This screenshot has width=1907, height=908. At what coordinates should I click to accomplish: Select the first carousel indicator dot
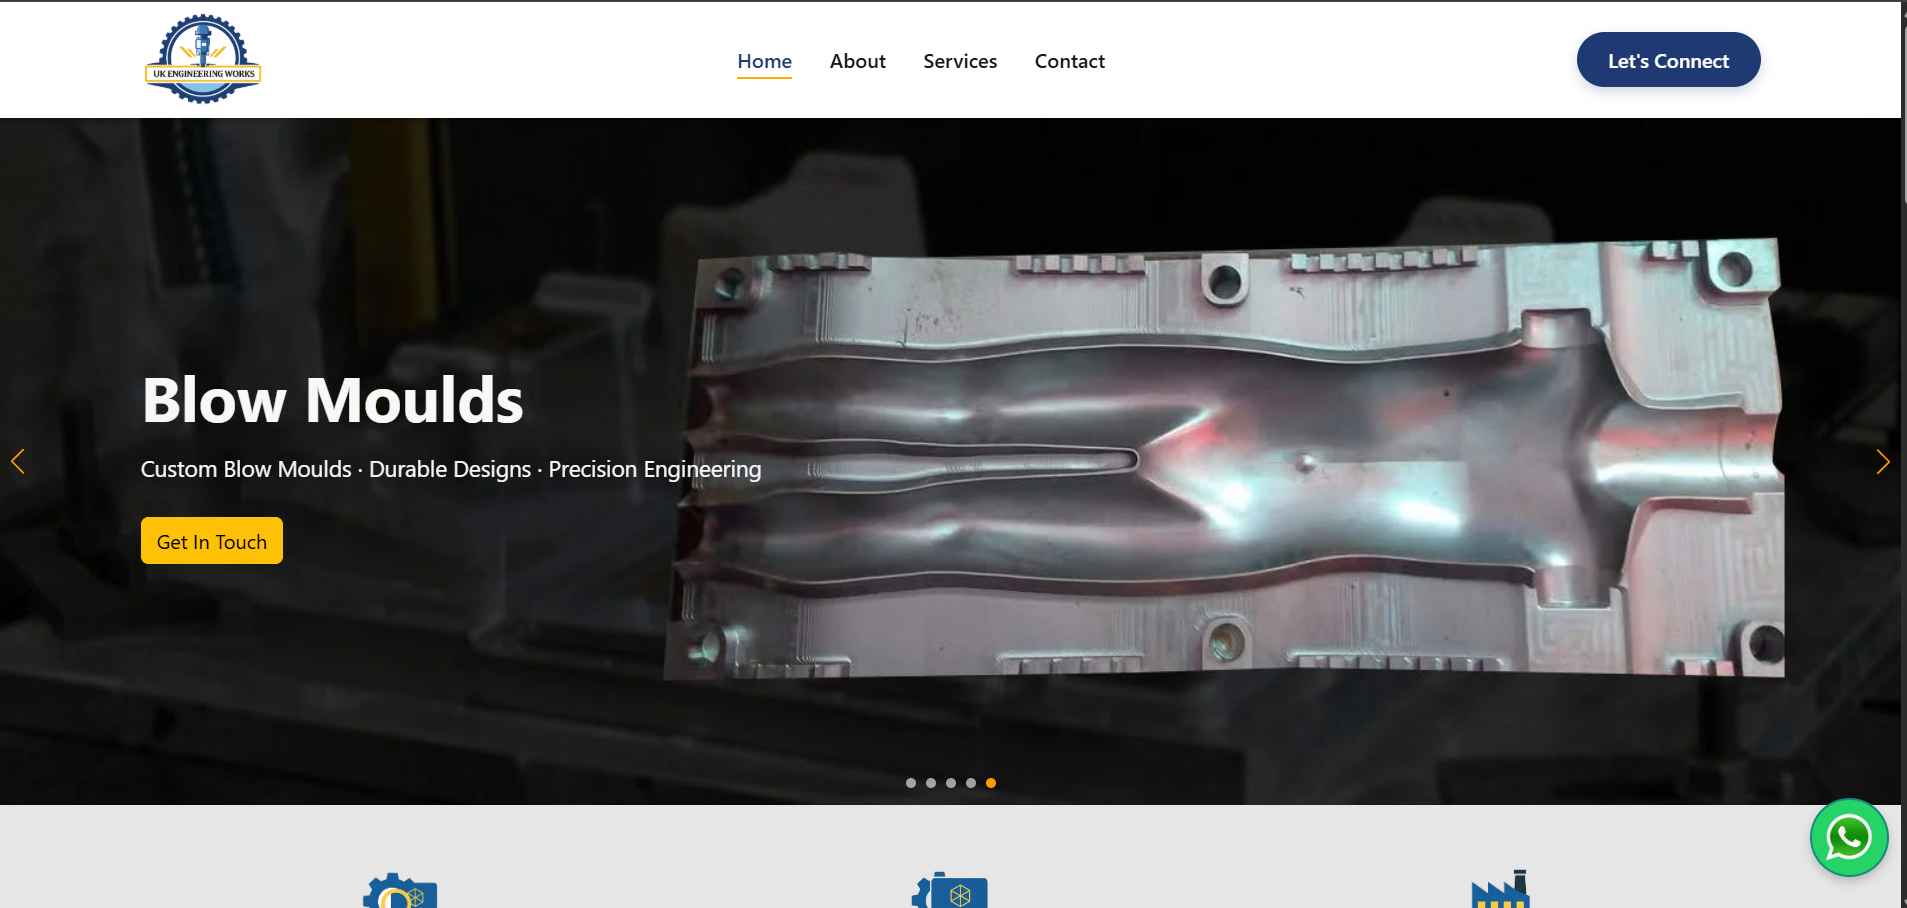pyautogui.click(x=911, y=783)
